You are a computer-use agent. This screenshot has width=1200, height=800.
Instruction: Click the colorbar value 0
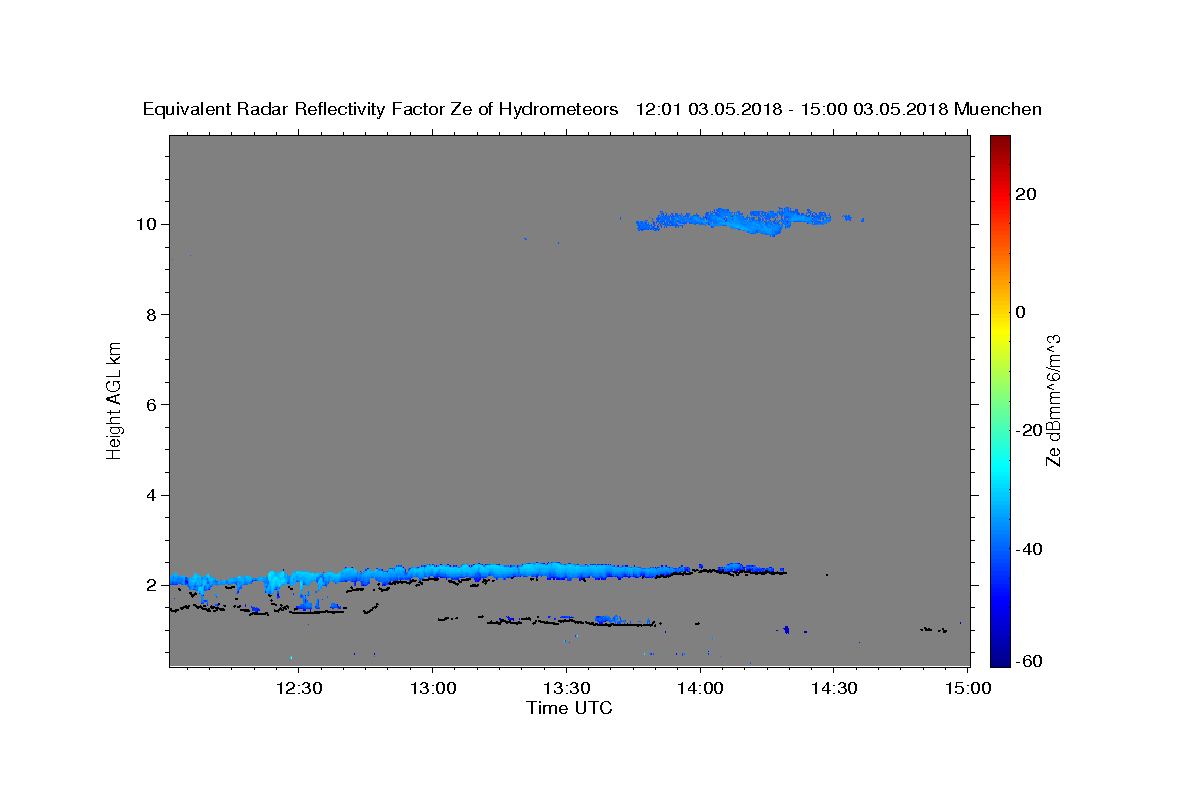point(1021,312)
